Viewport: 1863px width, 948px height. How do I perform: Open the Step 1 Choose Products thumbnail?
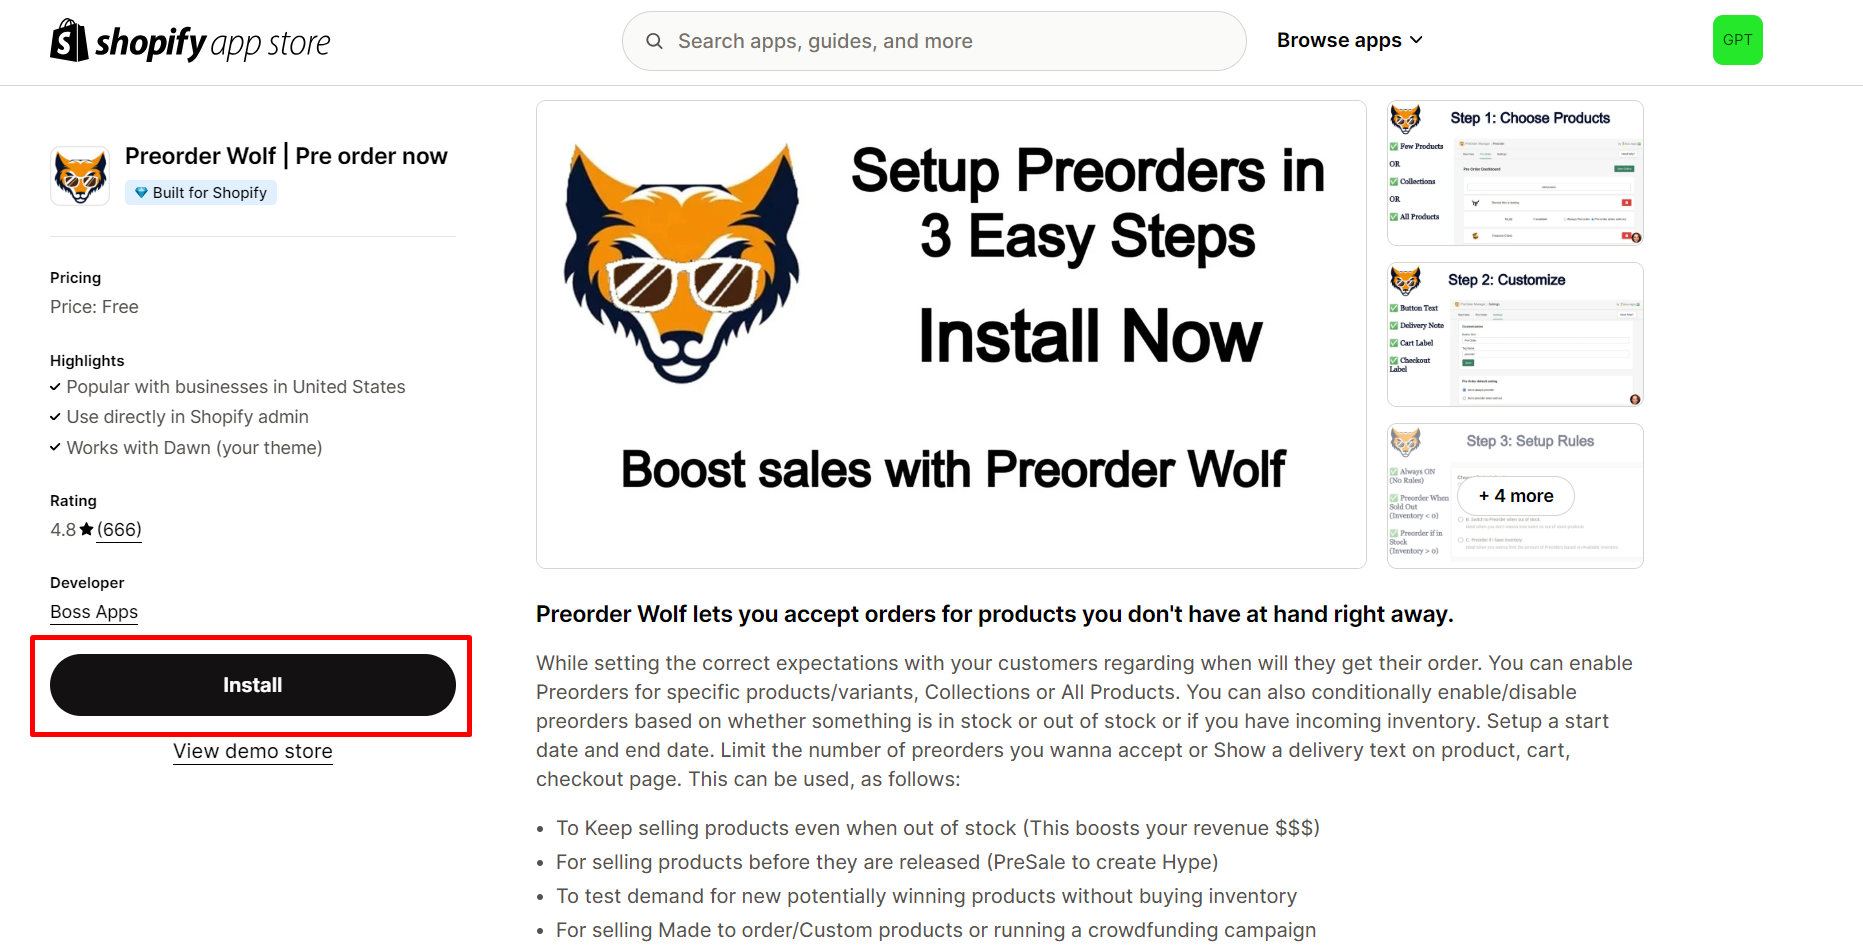pyautogui.click(x=1515, y=173)
